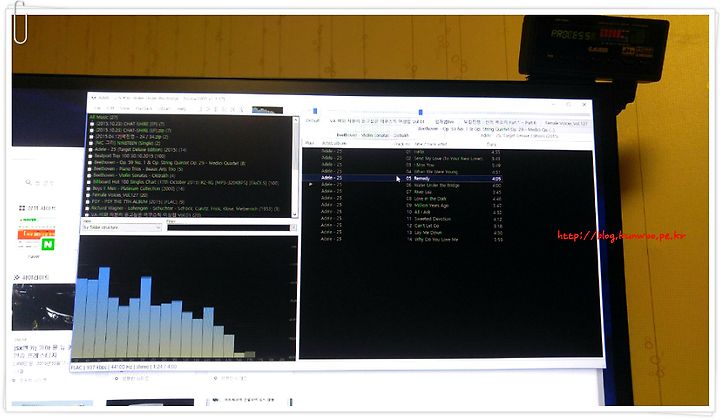Click the Previous track toolbar icon
This screenshot has height=420, width=720.
click(x=224, y=109)
